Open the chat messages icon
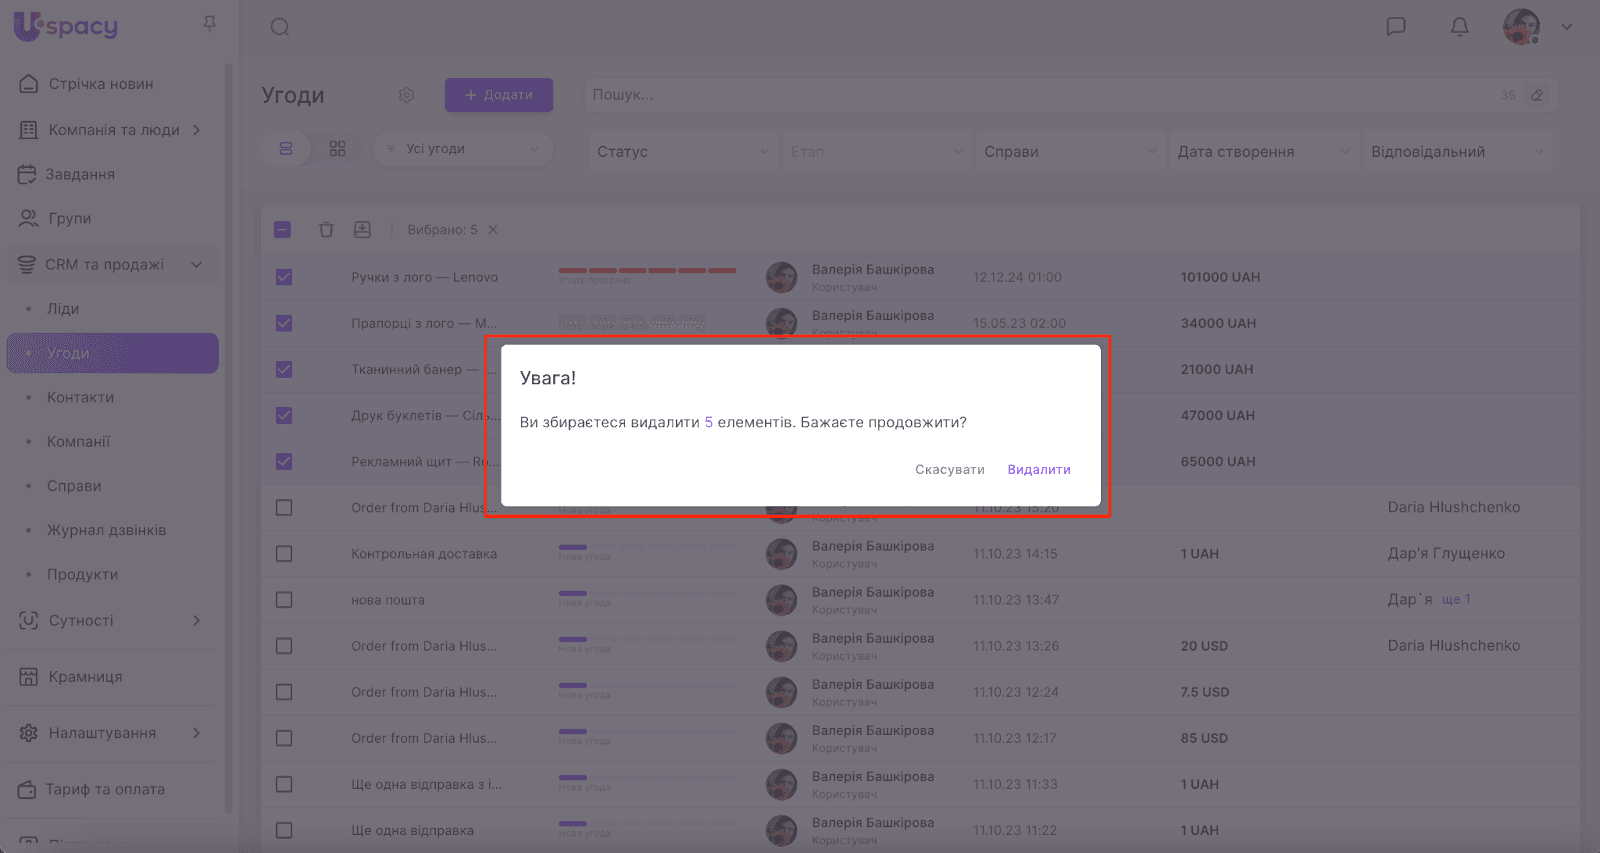This screenshot has height=853, width=1600. tap(1396, 27)
